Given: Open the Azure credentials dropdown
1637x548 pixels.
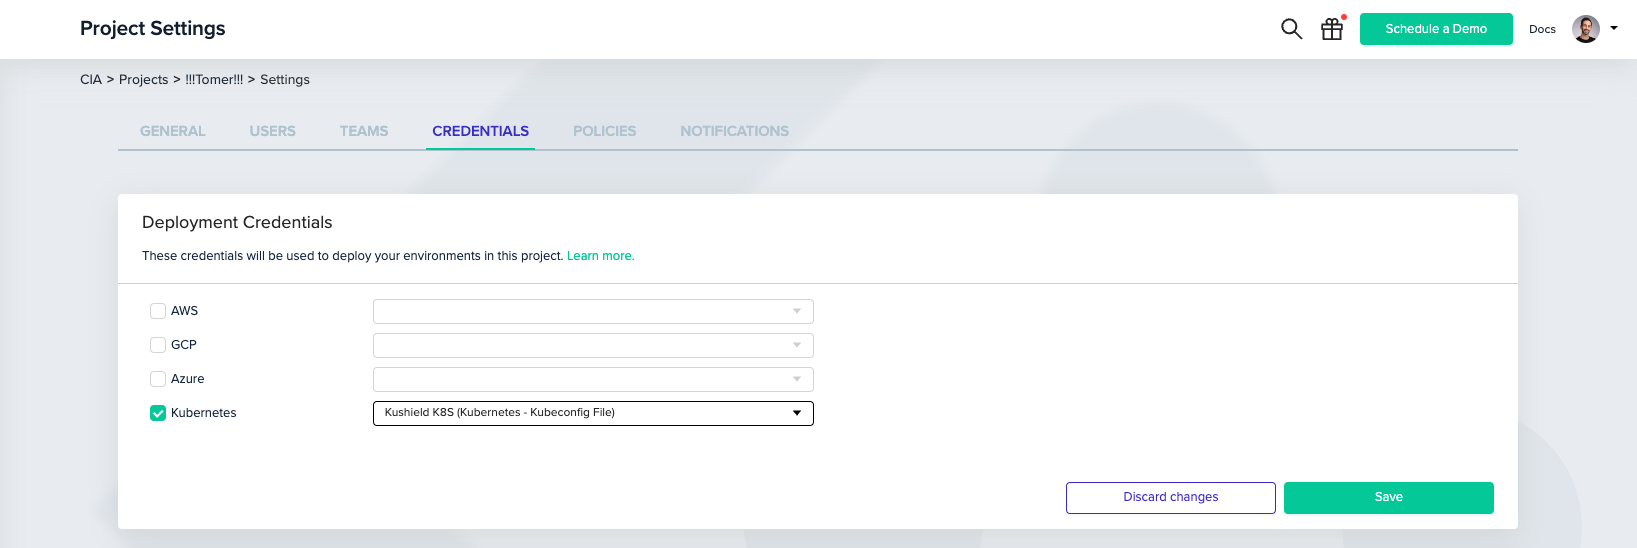Looking at the screenshot, I should [593, 379].
